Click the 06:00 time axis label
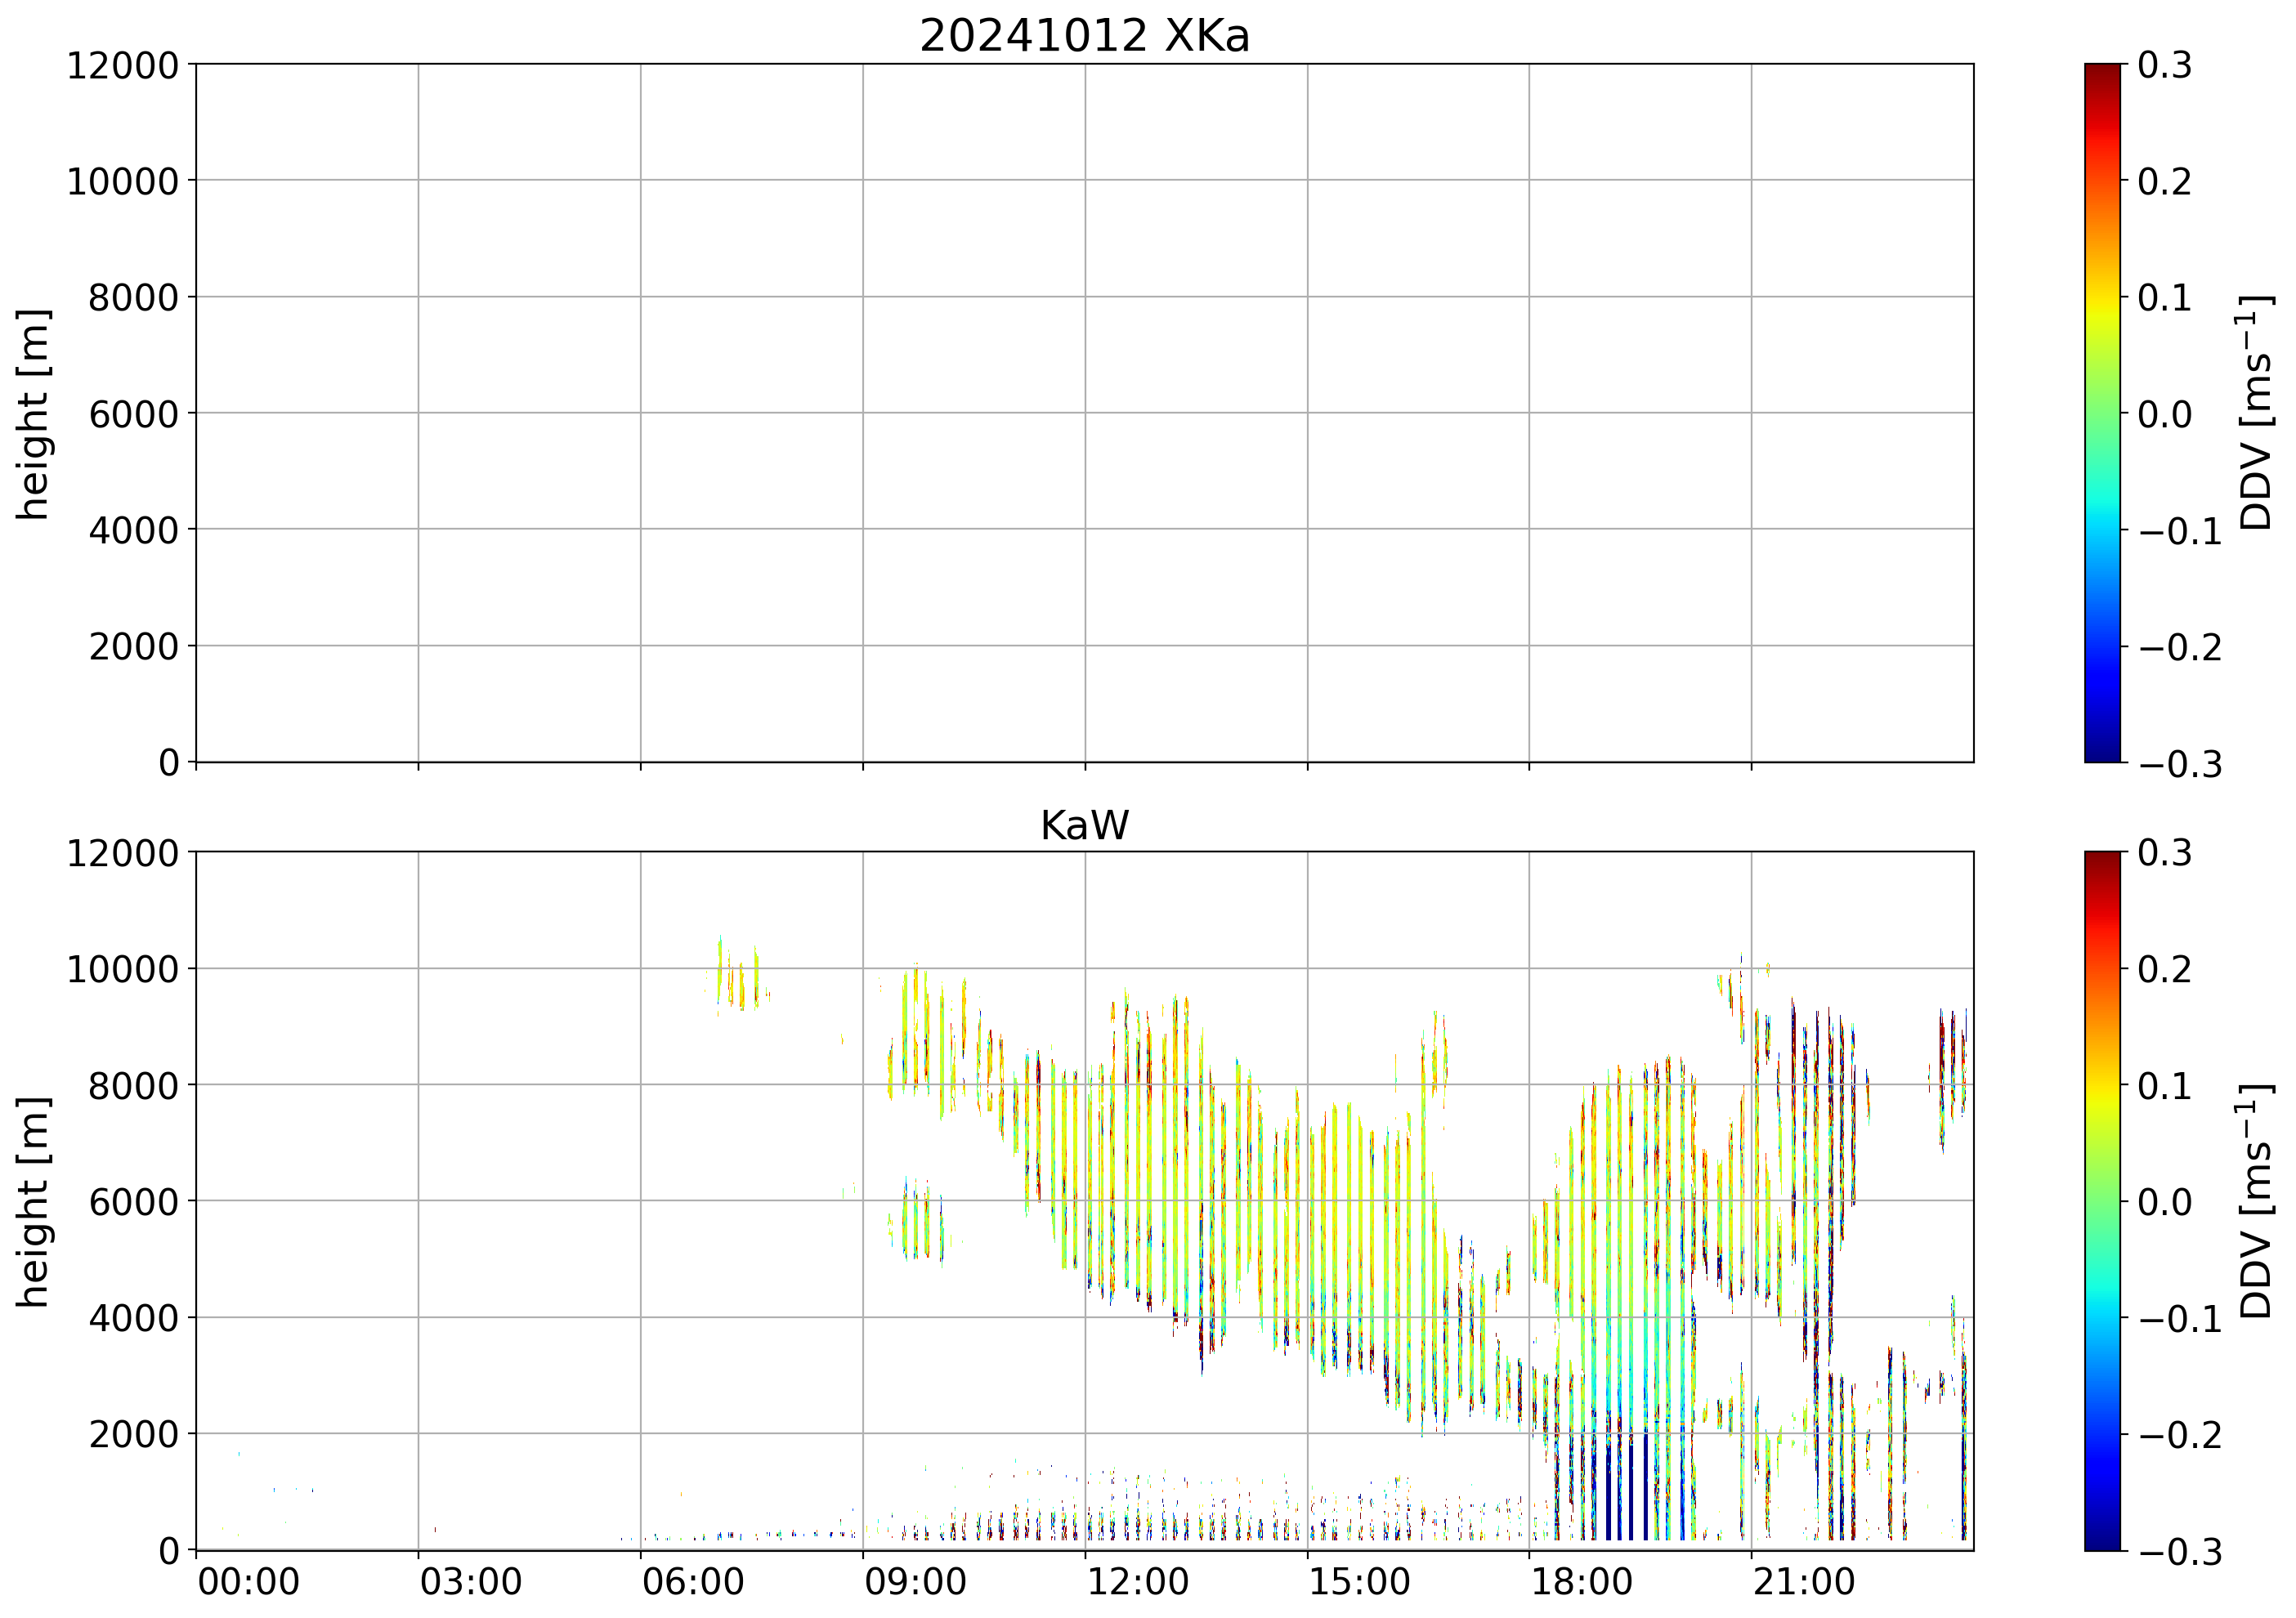Screen dimensions: 2296x1618 click(x=692, y=1583)
